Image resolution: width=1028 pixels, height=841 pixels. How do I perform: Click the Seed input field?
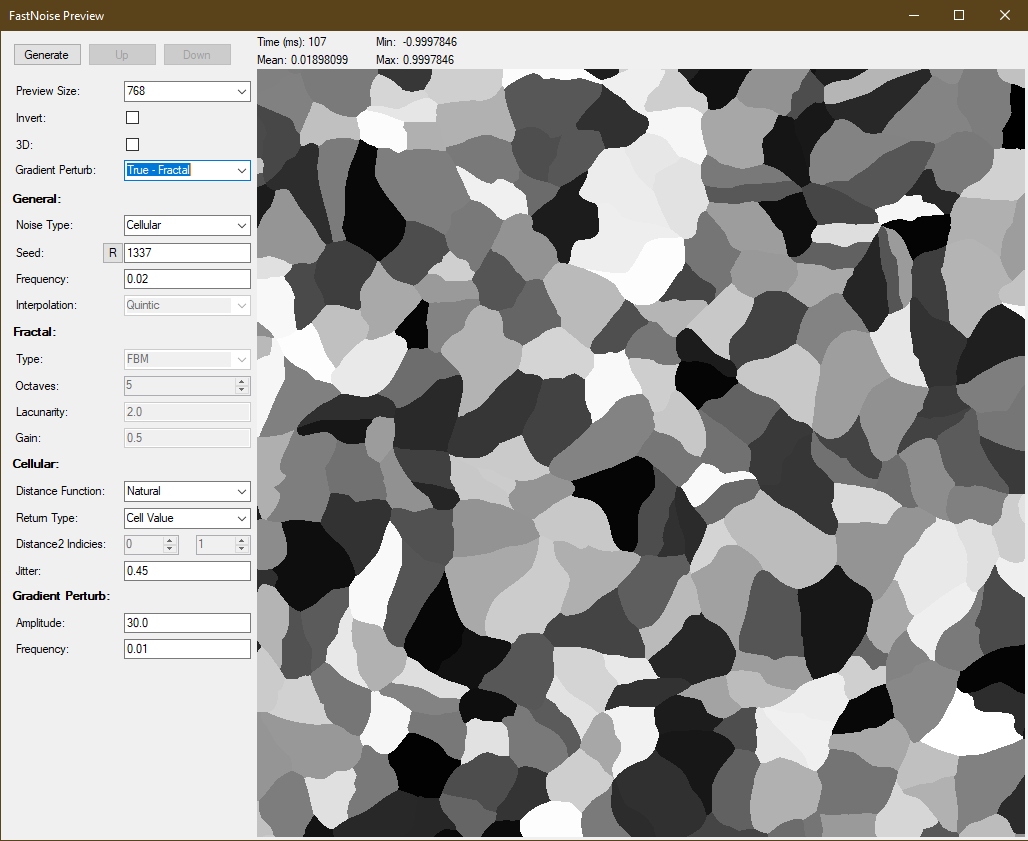pyautogui.click(x=187, y=252)
